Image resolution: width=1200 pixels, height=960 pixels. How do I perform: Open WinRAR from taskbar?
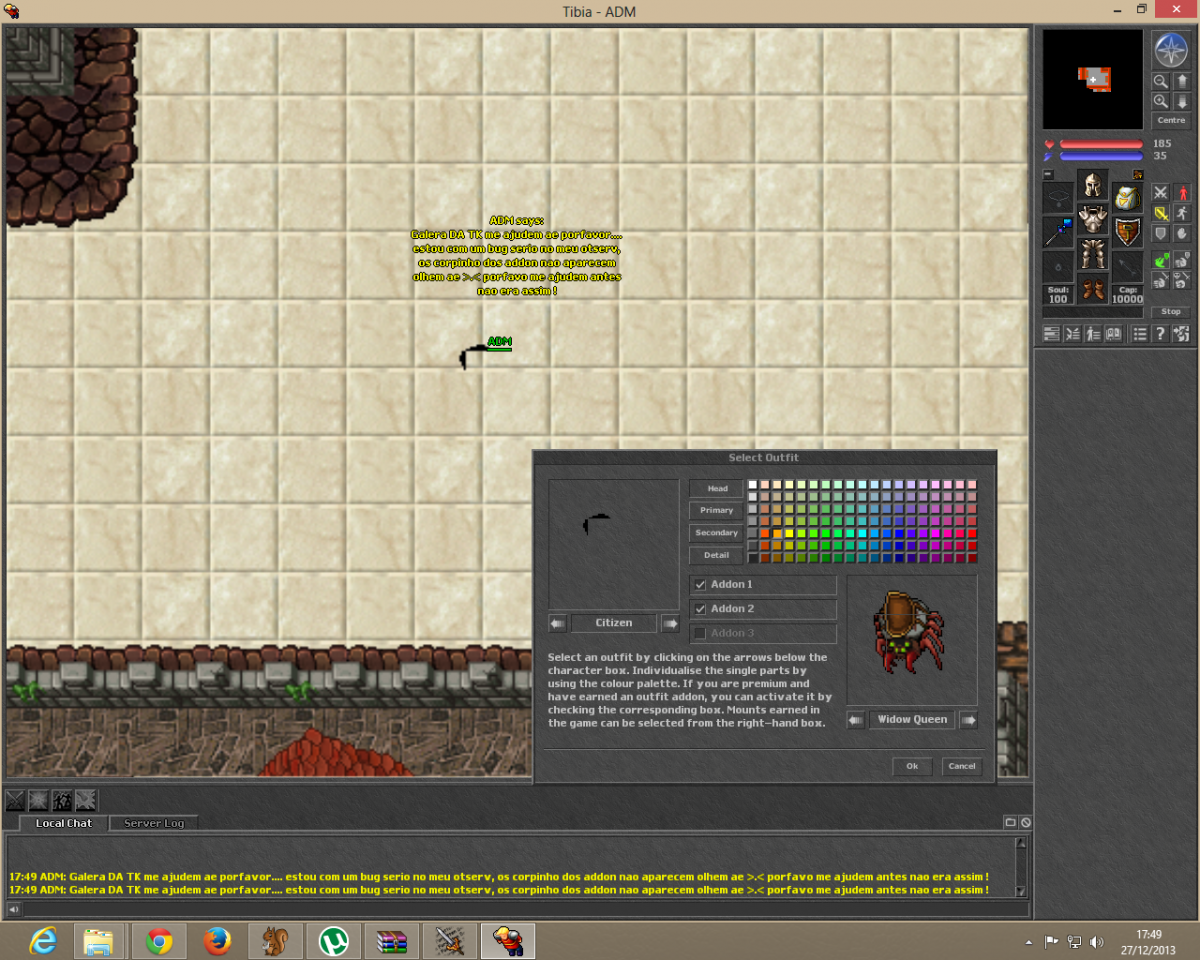pos(391,941)
